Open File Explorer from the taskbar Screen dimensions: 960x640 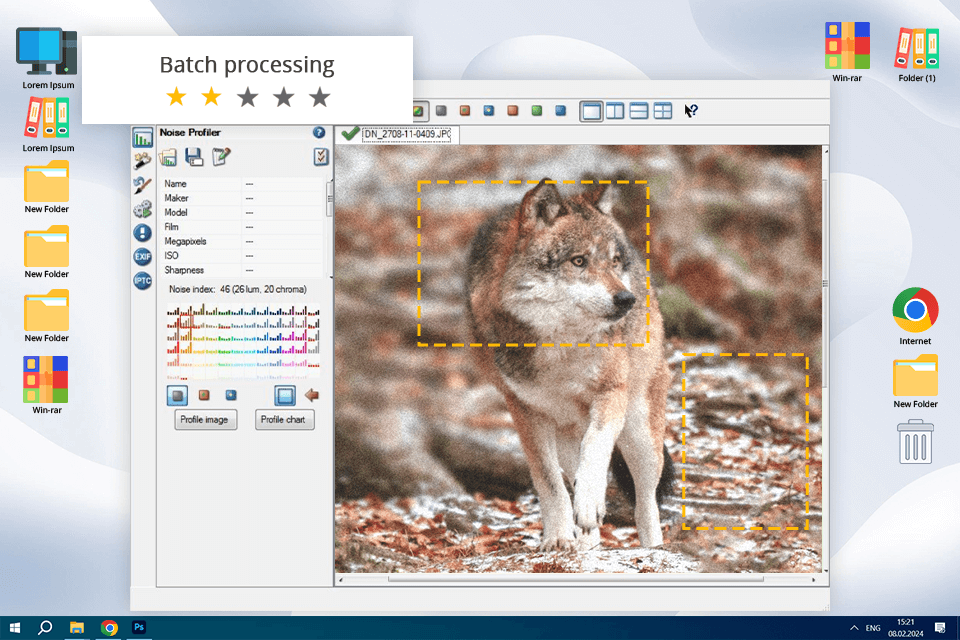[77, 628]
